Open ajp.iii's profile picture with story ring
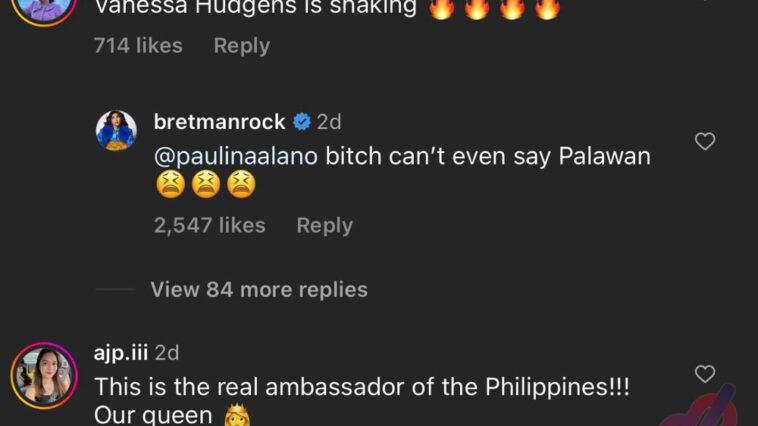Viewport: 758px width, 426px height. pyautogui.click(x=44, y=376)
